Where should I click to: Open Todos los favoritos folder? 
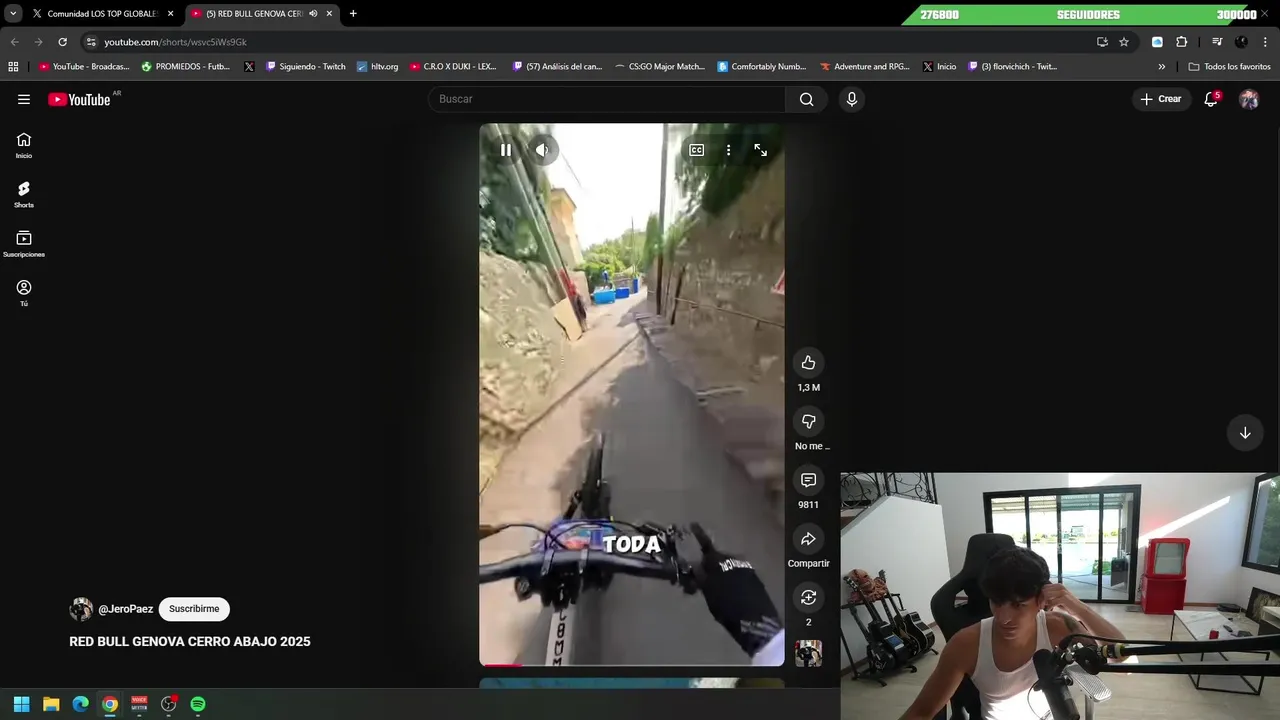pyautogui.click(x=1229, y=67)
